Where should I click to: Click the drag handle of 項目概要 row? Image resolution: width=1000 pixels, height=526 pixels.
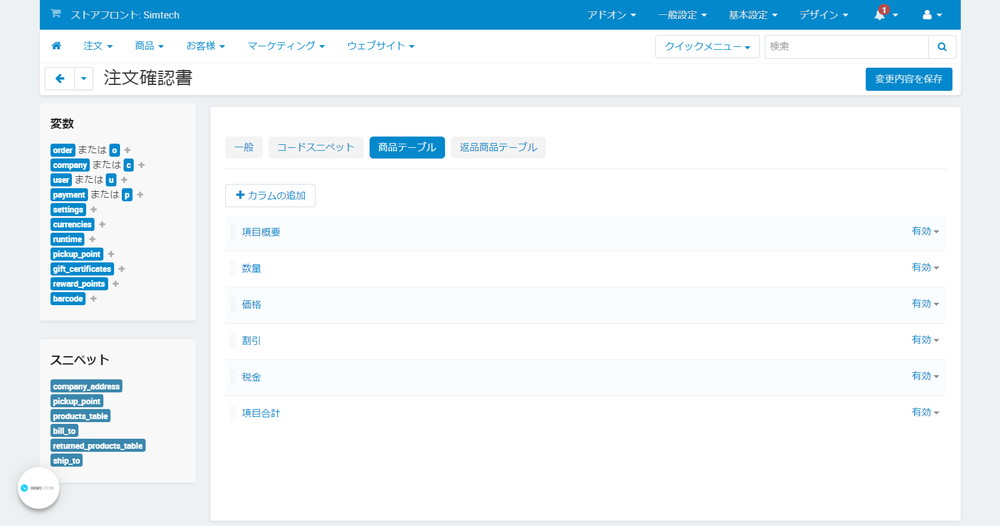click(x=233, y=232)
